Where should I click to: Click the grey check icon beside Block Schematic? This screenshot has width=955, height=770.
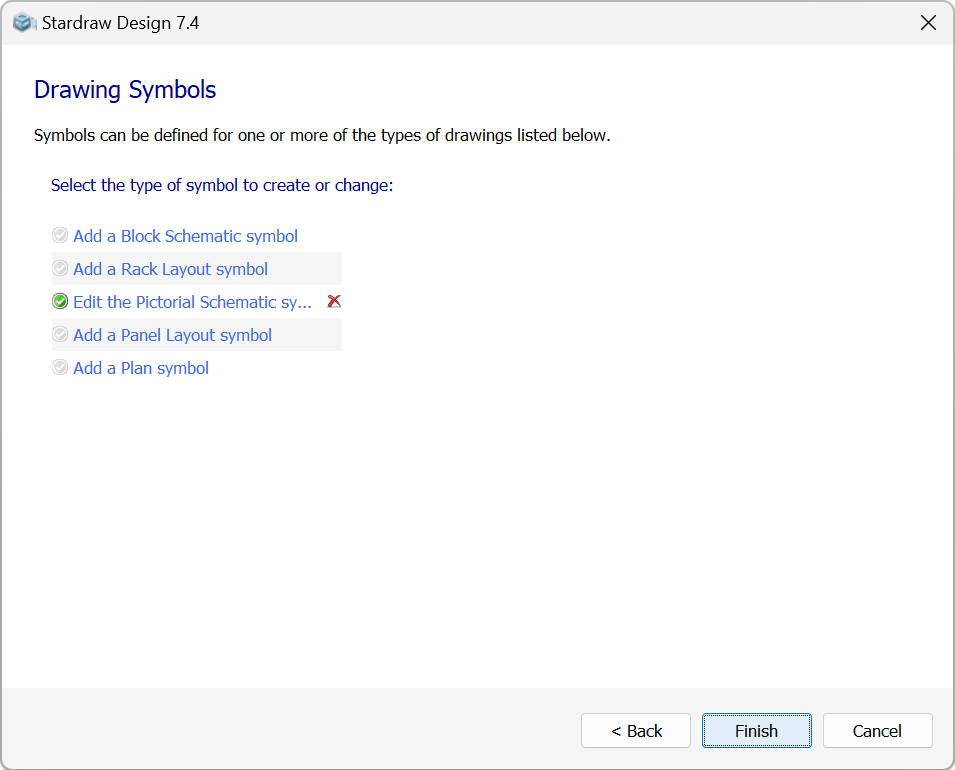coord(60,235)
